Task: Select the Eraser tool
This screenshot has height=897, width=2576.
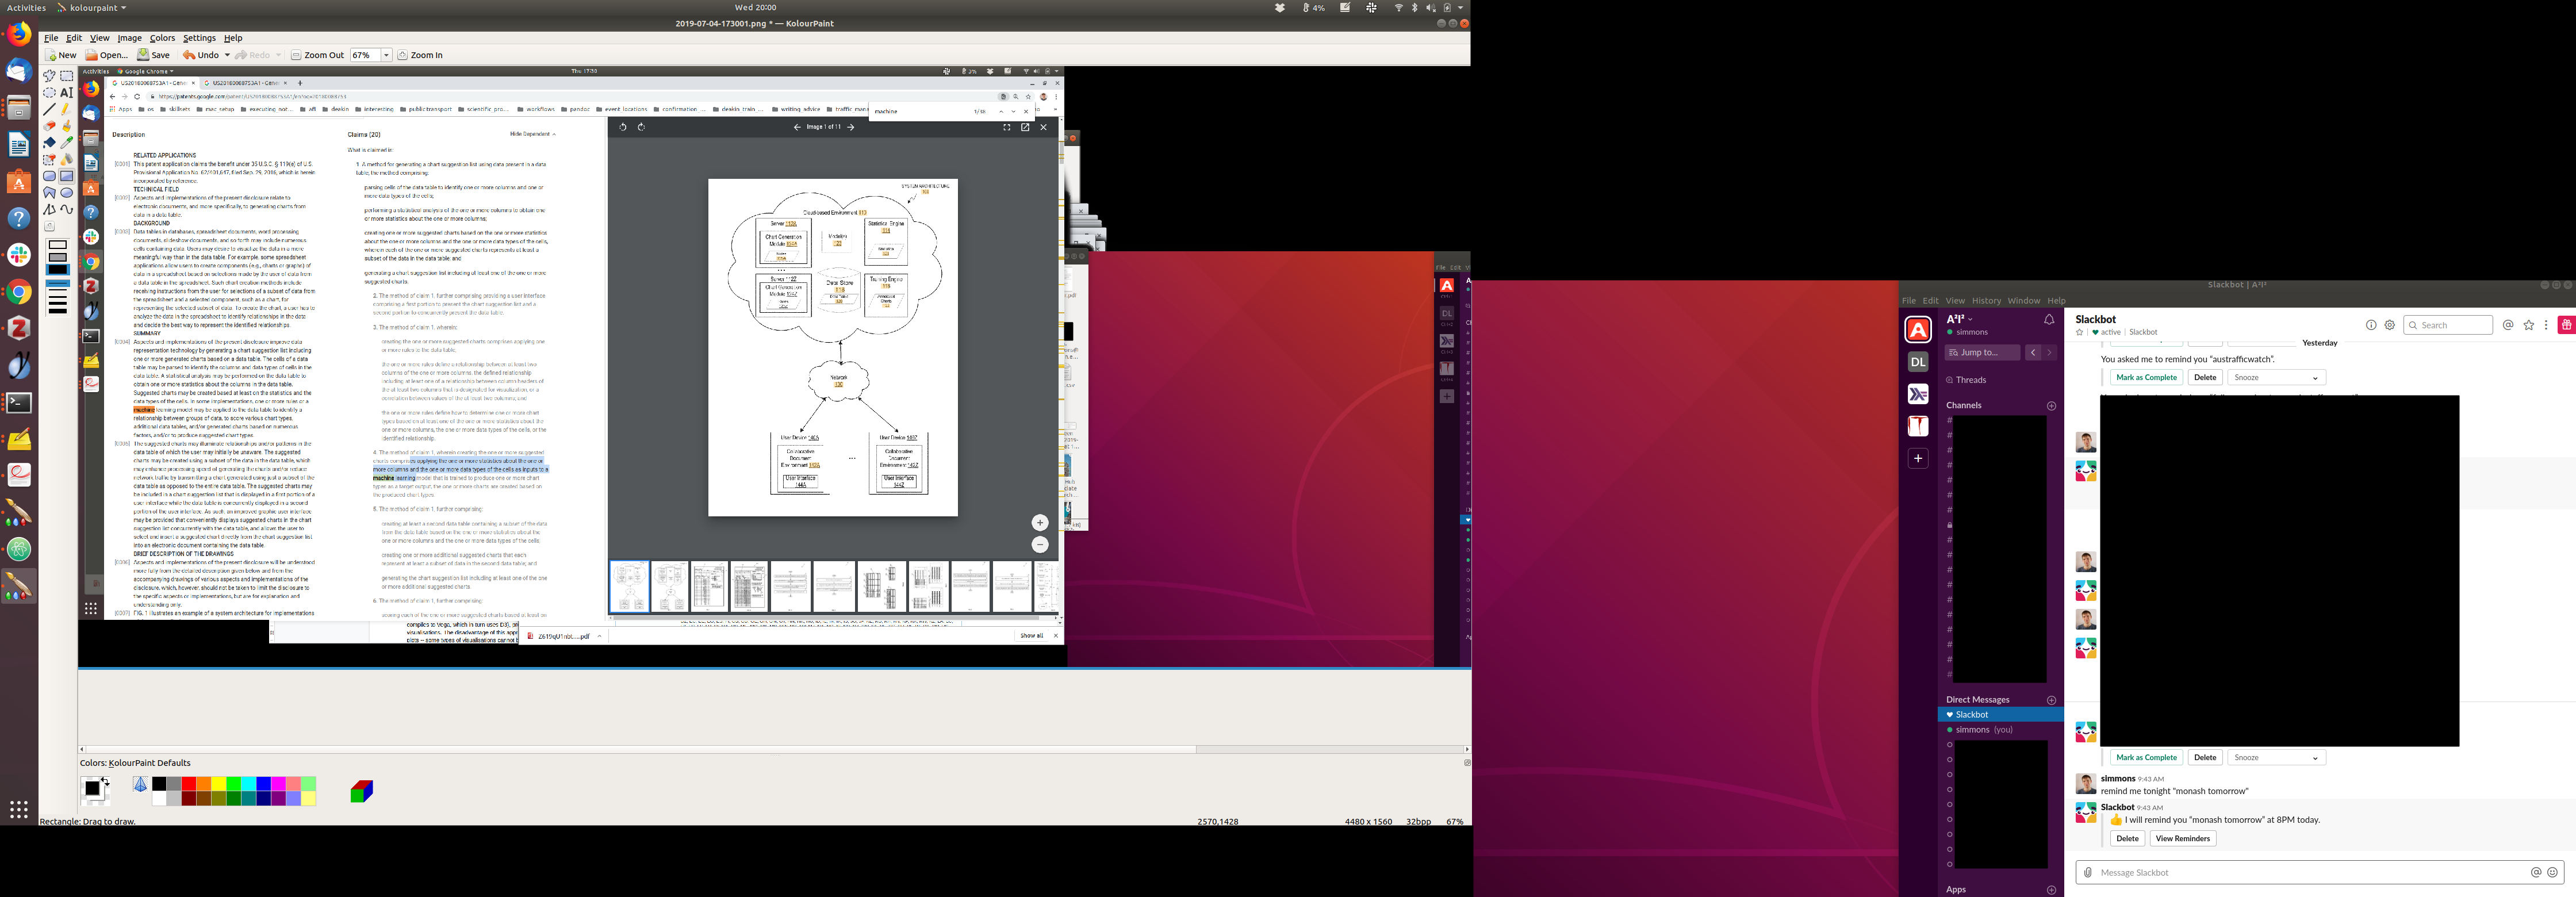Action: pos(49,126)
